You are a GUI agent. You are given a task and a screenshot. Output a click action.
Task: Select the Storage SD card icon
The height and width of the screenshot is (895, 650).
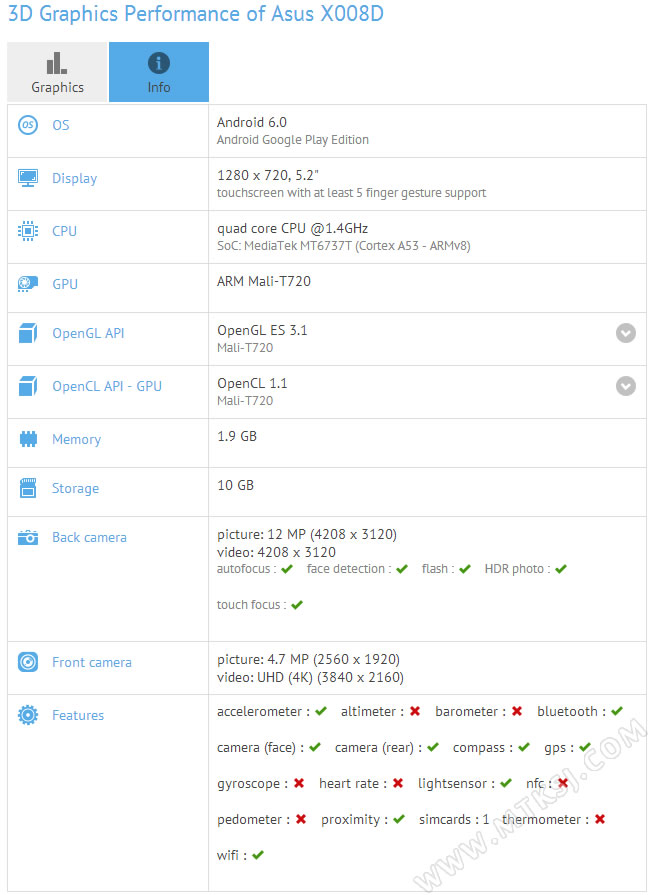click(28, 488)
